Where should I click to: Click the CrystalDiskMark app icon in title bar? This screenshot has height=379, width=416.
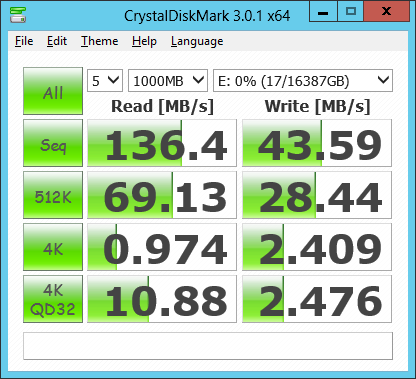pos(18,15)
